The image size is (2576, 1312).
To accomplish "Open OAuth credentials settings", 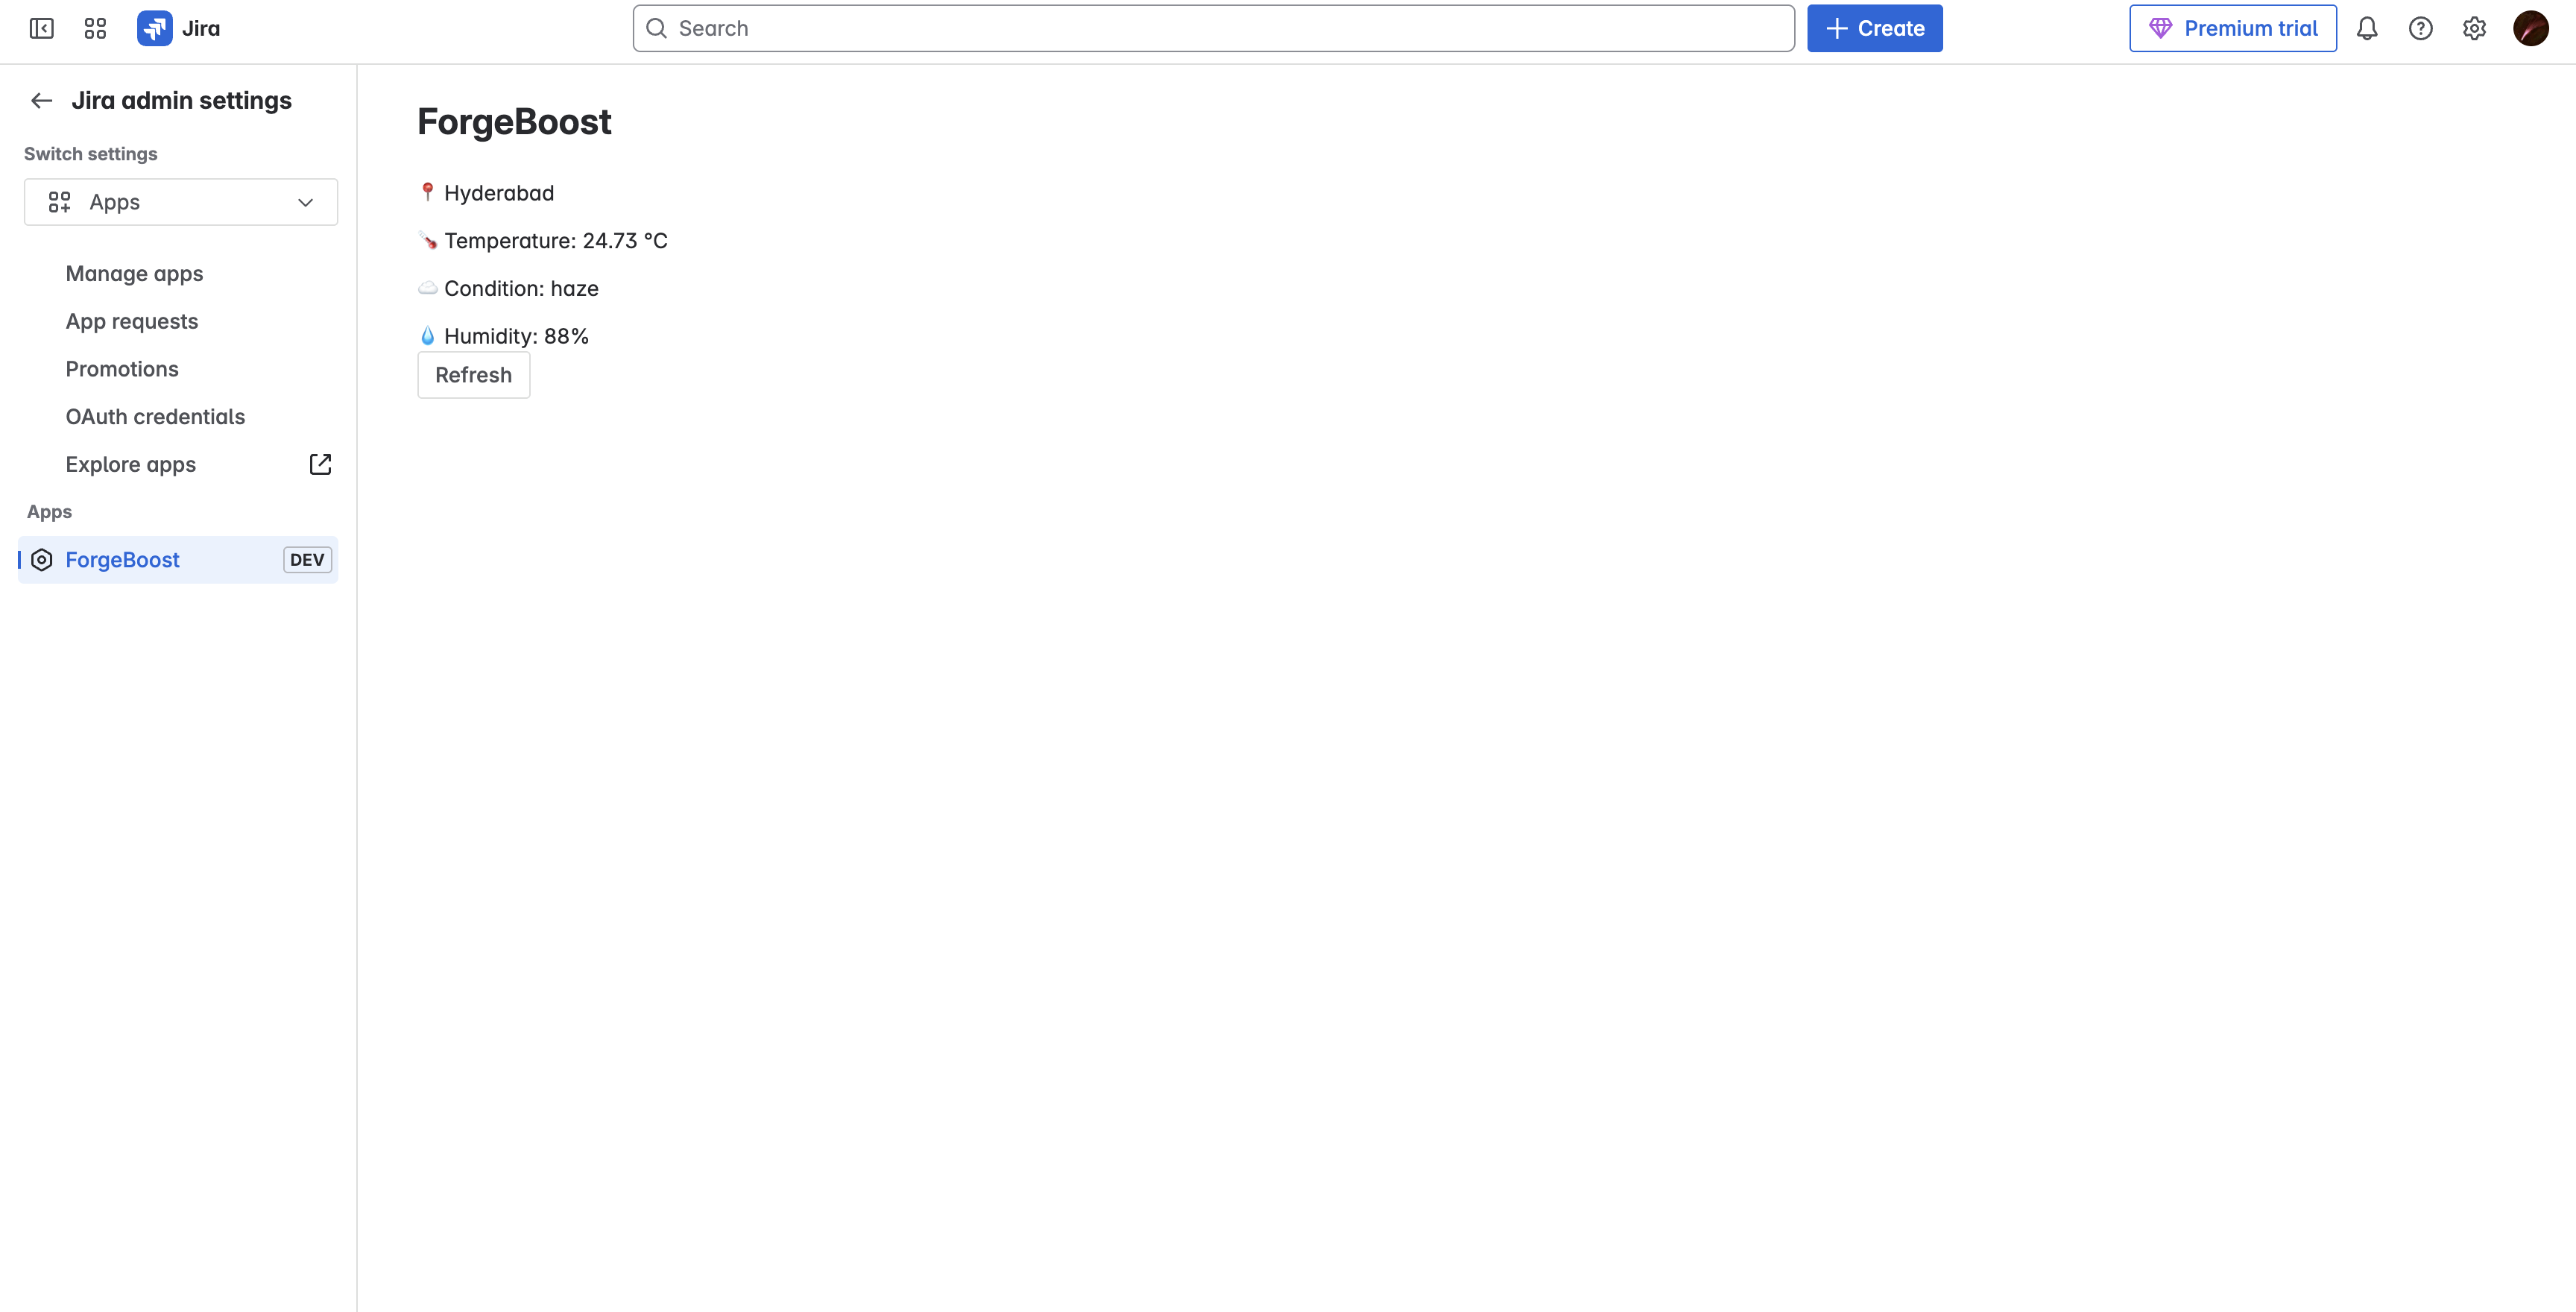I will [x=155, y=417].
